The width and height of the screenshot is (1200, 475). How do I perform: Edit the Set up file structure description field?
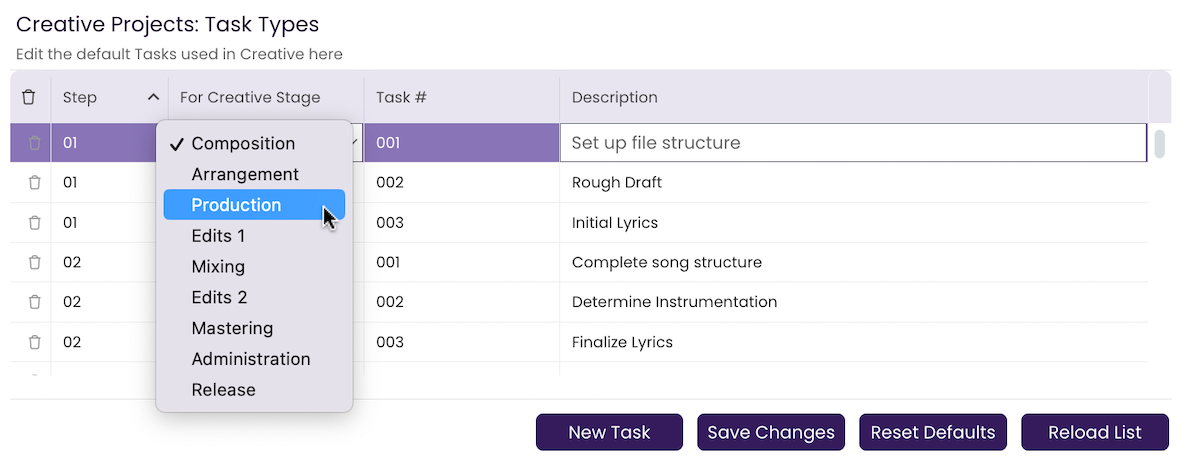853,143
